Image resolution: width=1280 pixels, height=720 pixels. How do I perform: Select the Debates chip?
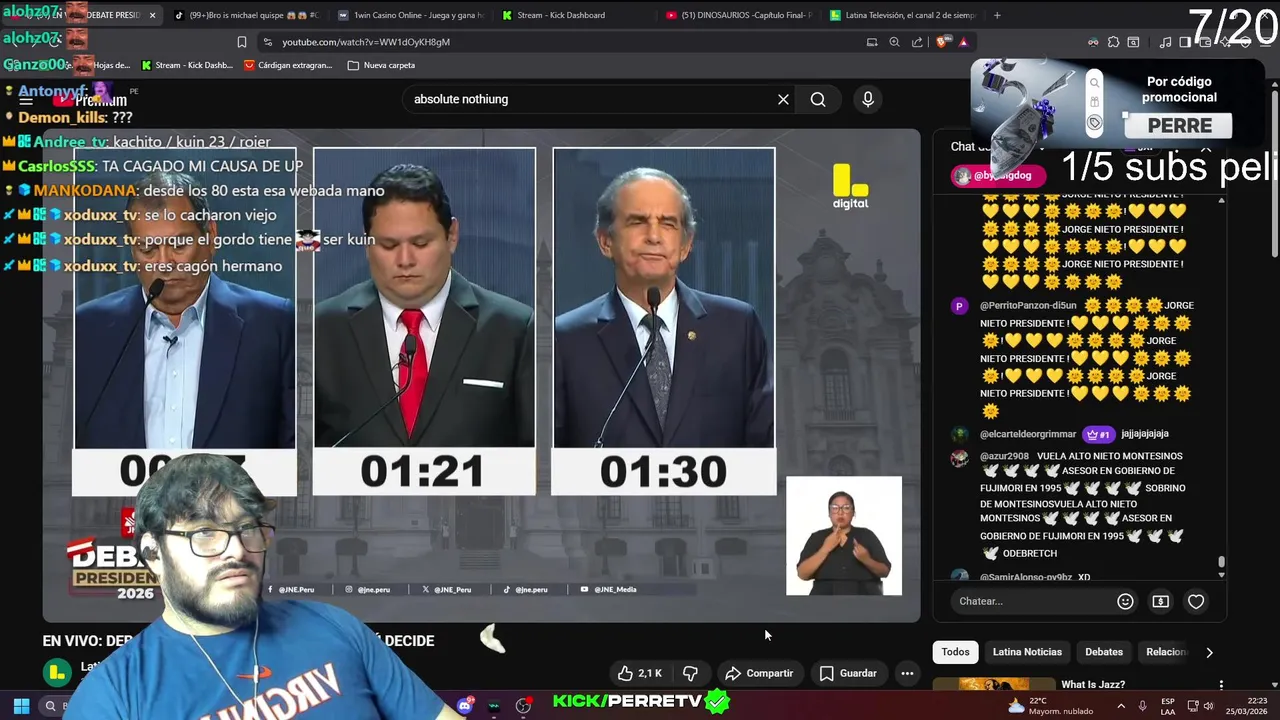point(1104,652)
